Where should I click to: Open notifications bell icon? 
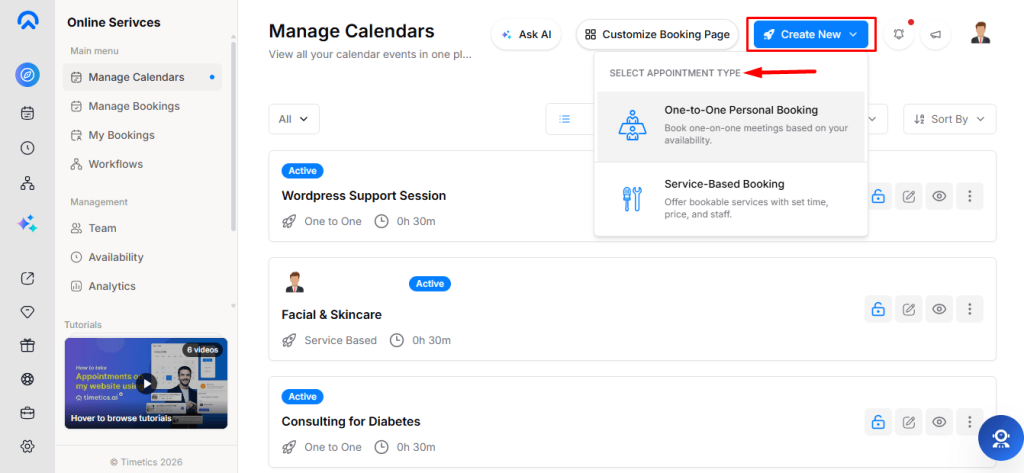(x=899, y=35)
